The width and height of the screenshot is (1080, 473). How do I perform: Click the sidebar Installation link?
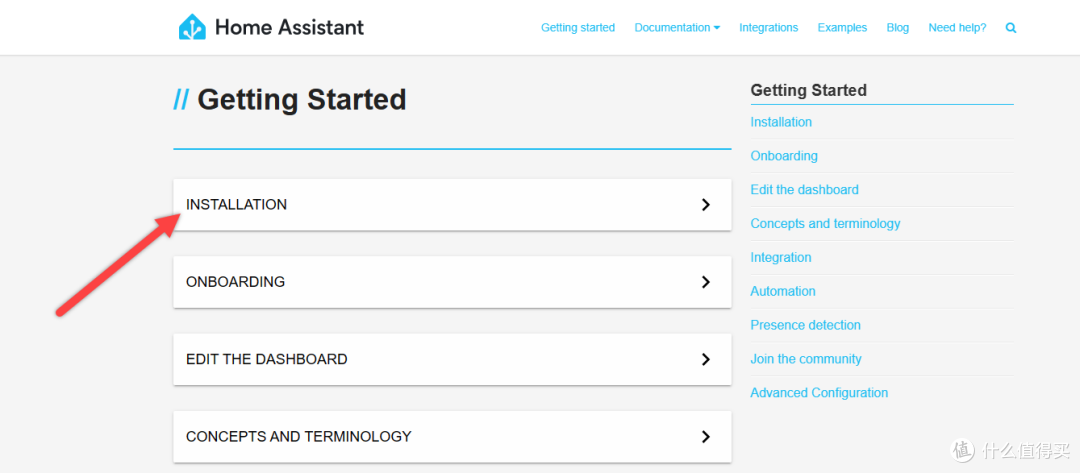click(x=781, y=122)
